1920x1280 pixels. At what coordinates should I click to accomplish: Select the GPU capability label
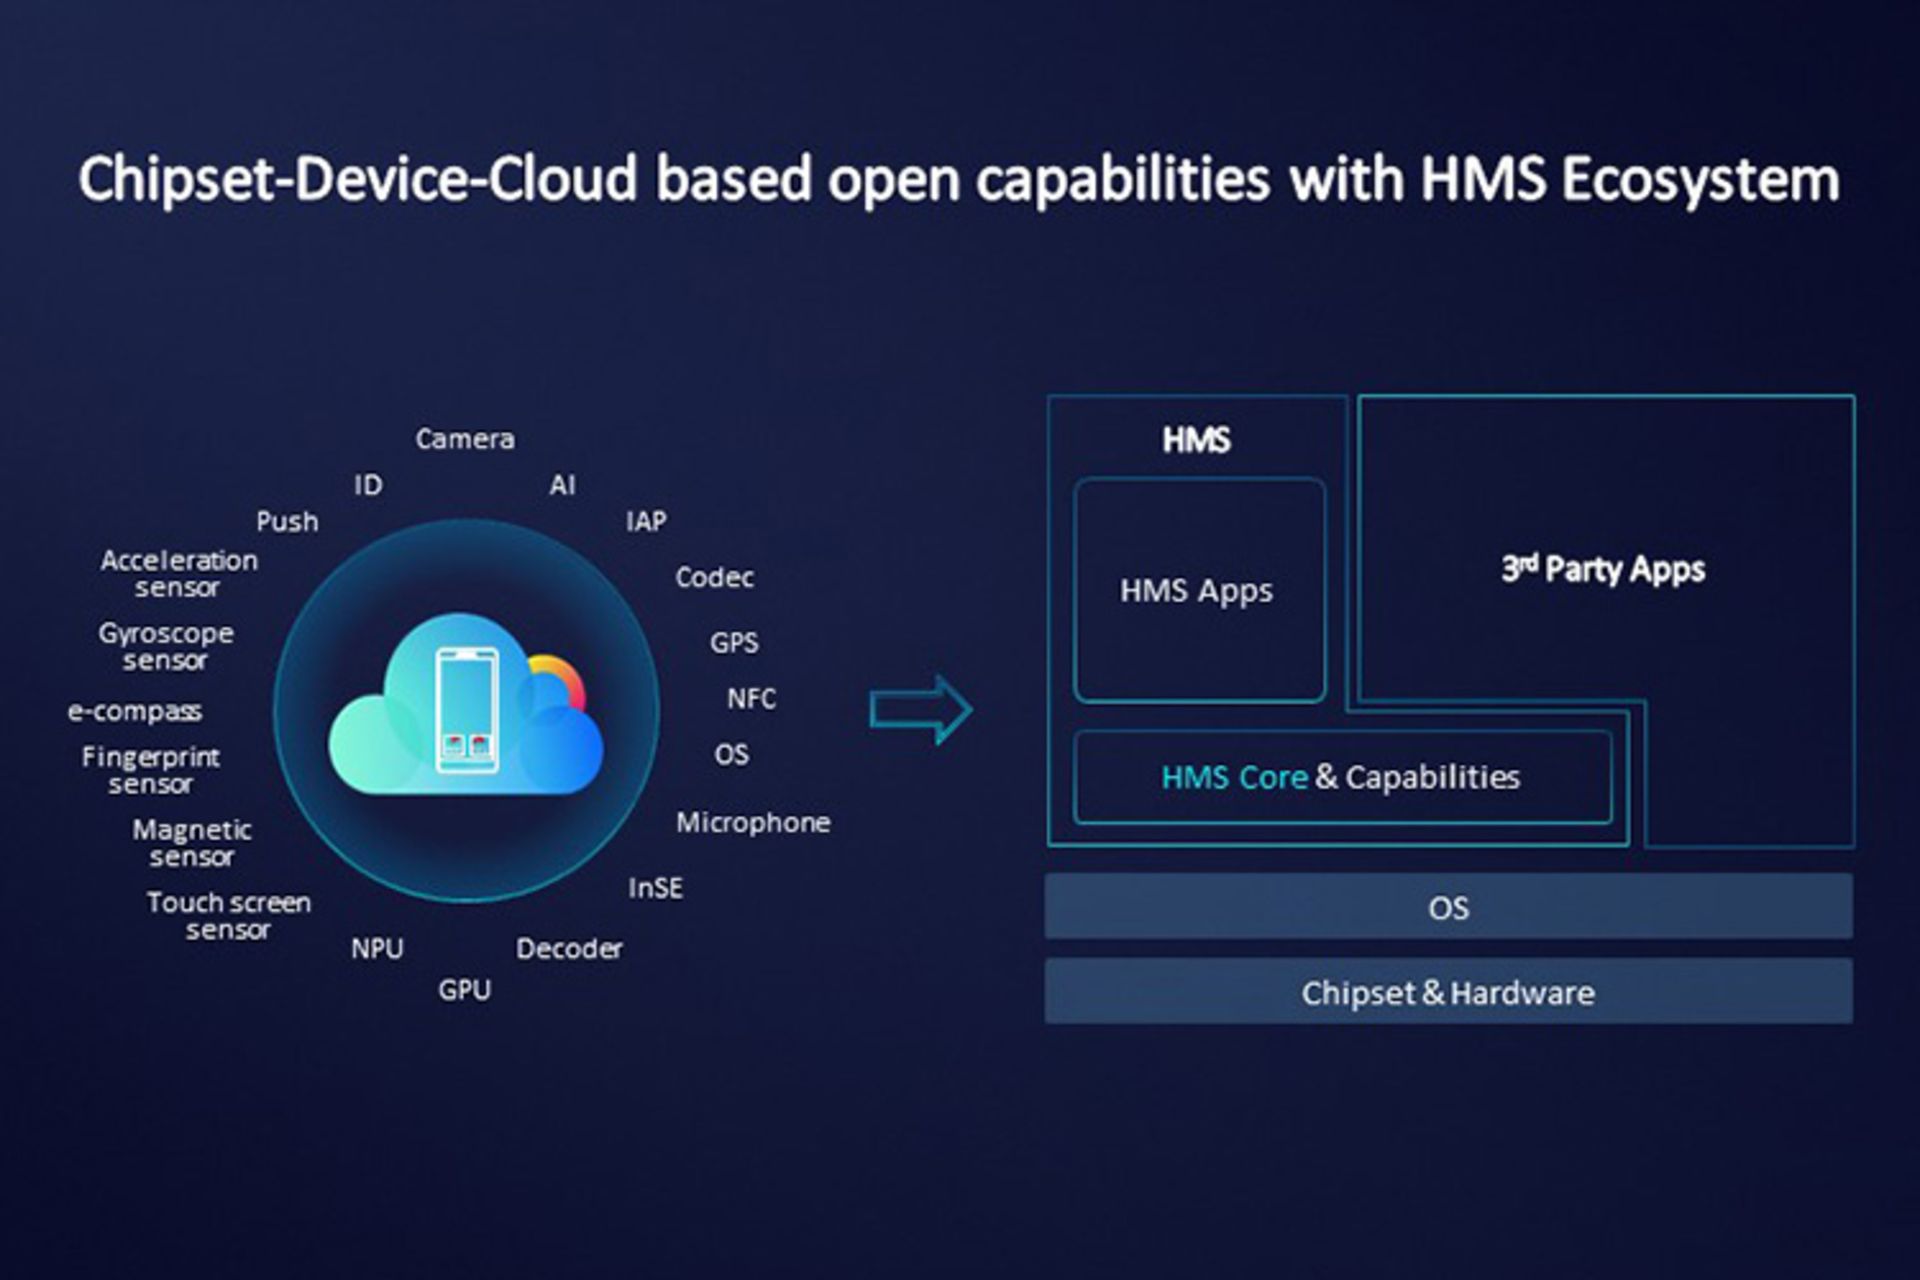[x=464, y=990]
